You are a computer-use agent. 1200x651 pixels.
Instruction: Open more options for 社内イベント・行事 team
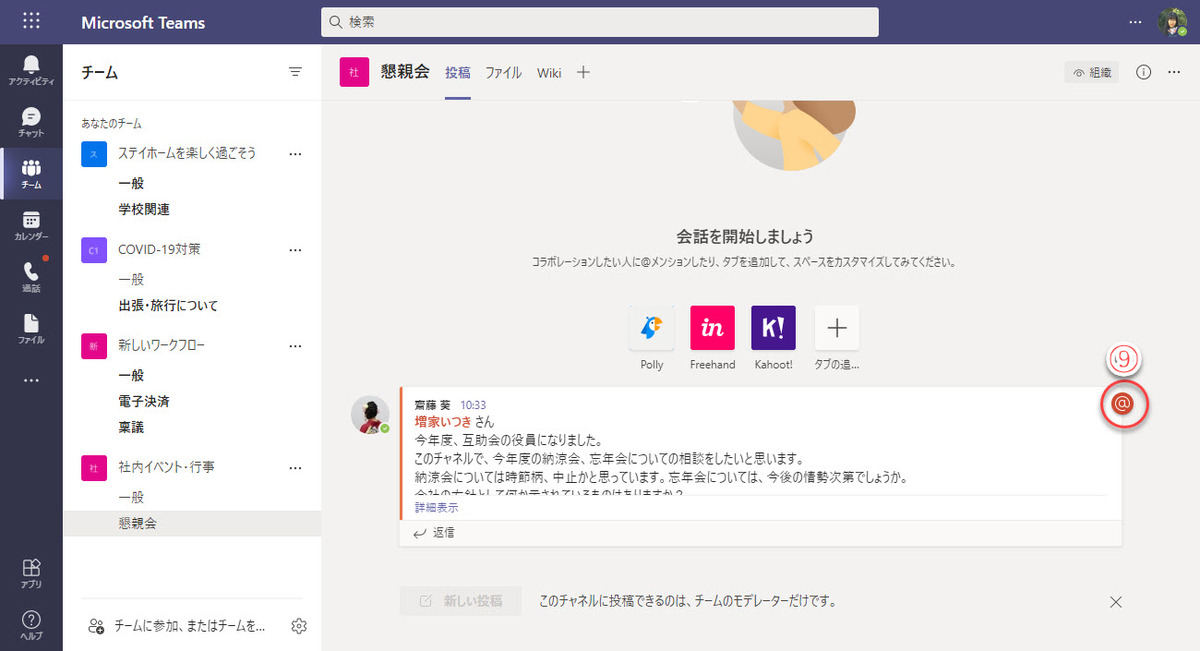[x=295, y=467]
